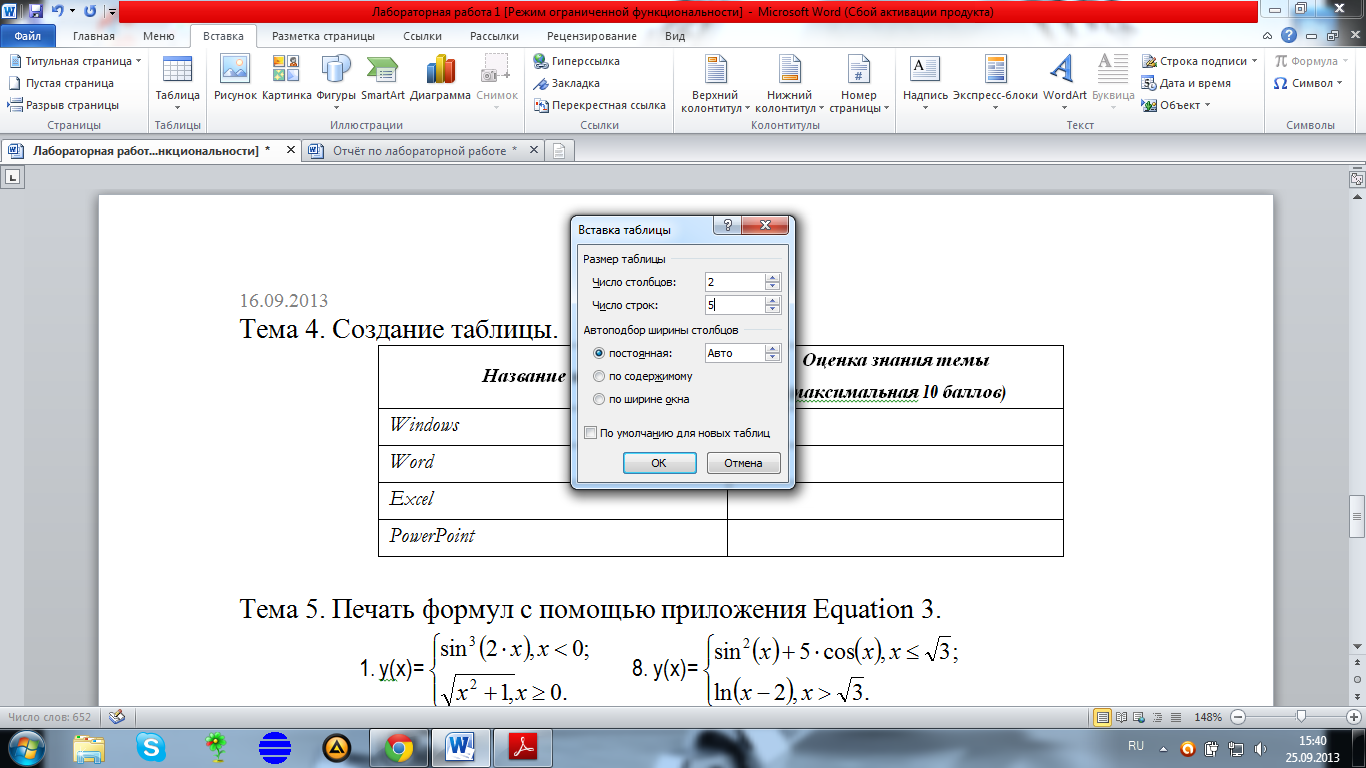Increase the Число столбцов value

tap(772, 278)
